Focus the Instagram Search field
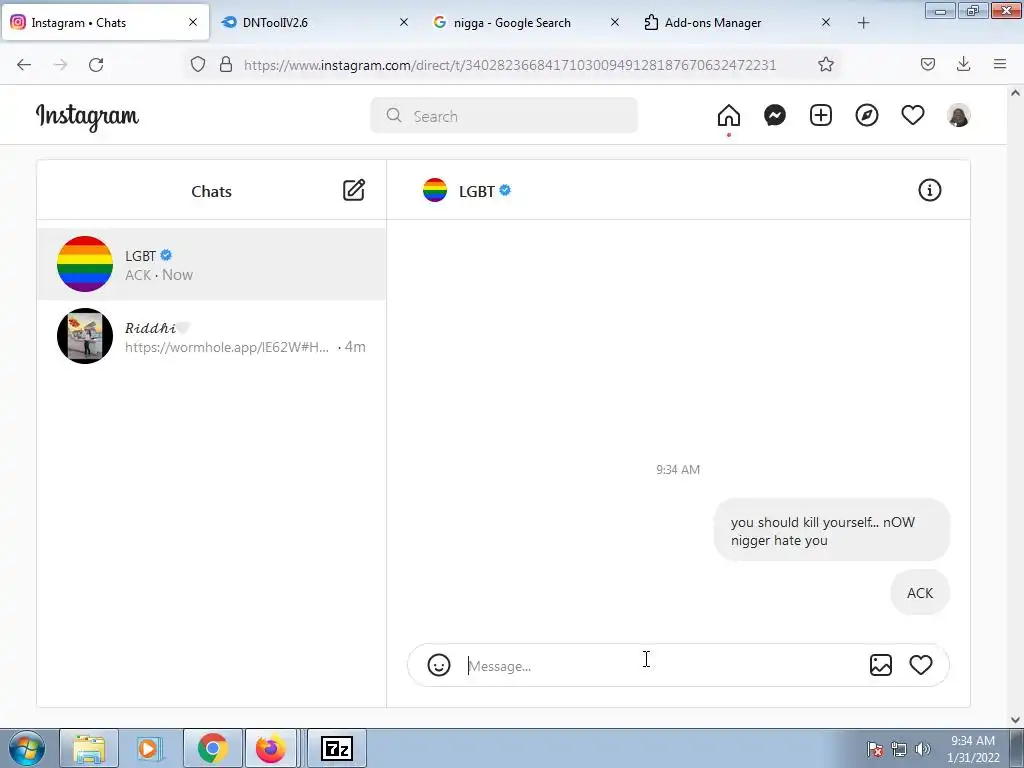 click(504, 116)
